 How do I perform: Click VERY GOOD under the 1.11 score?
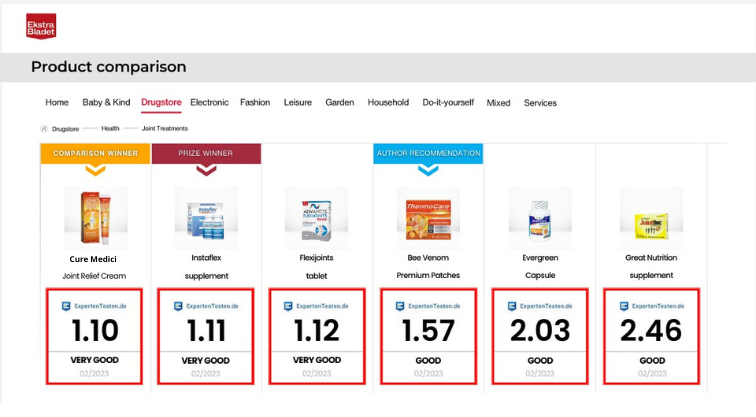point(205,361)
